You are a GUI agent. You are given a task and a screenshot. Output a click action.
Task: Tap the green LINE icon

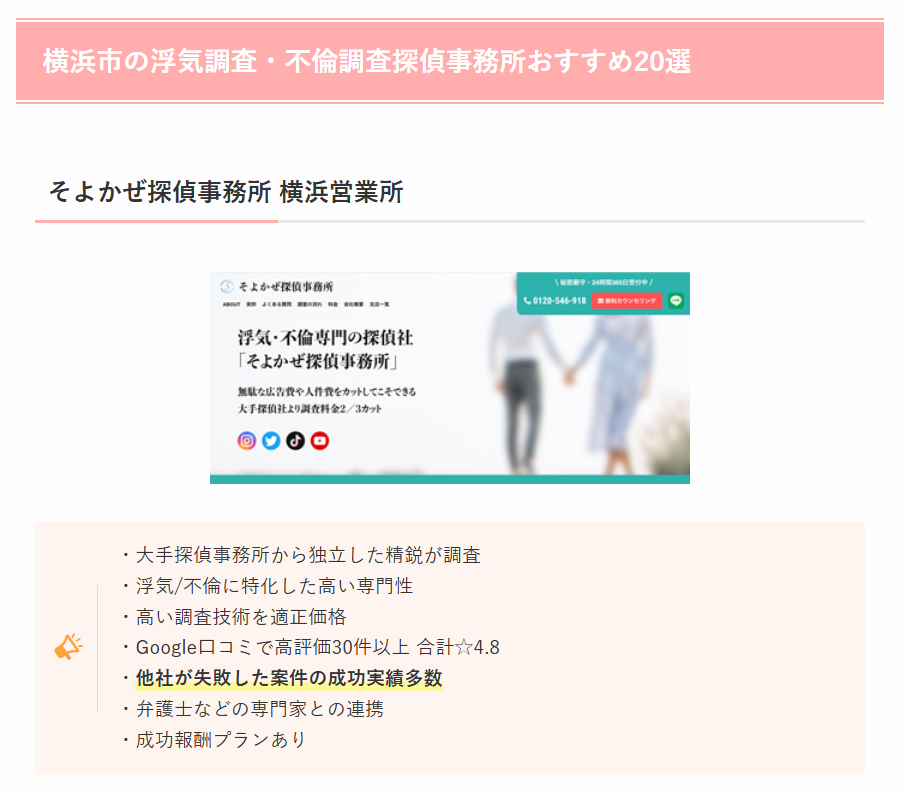676,300
